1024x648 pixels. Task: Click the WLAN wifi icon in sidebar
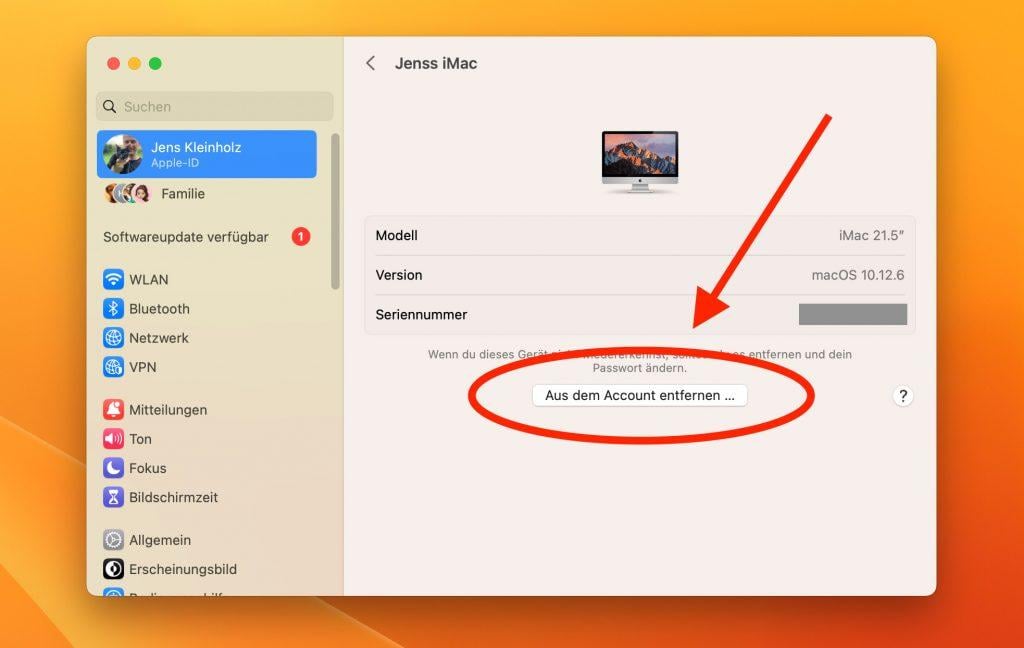tap(113, 280)
